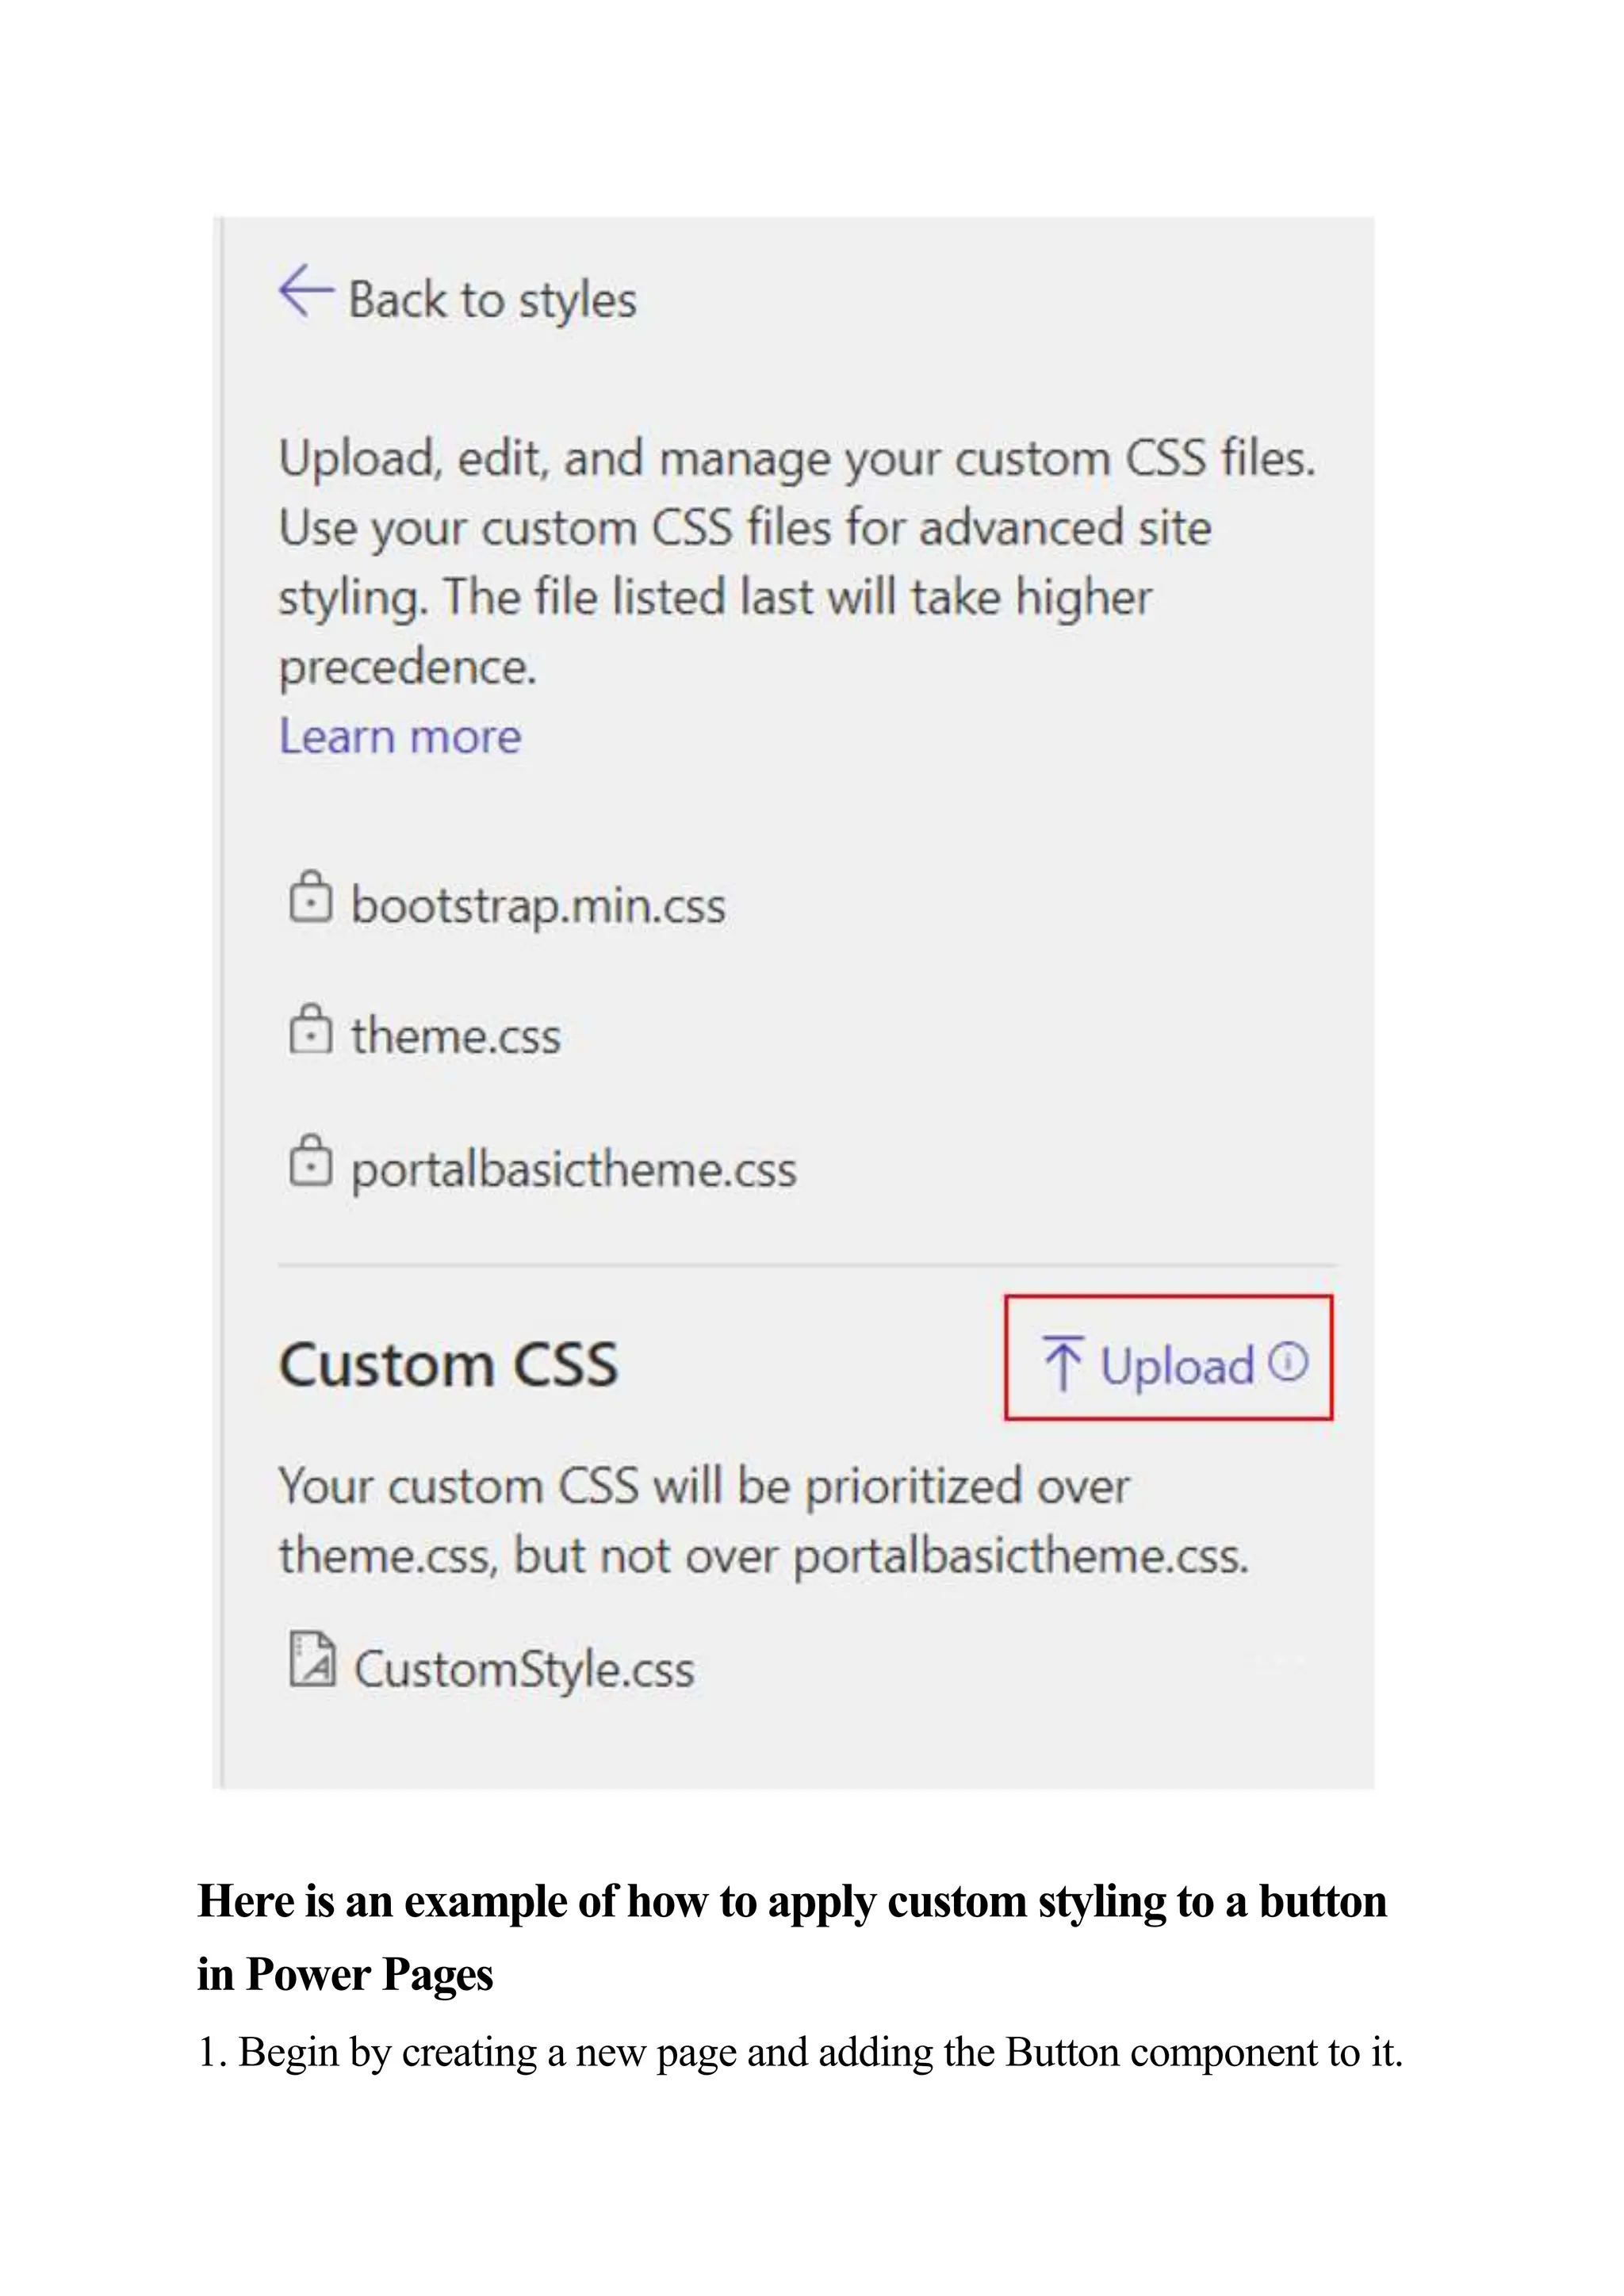The height and width of the screenshot is (2296, 1624).
Task: Click the info icon next to Upload
Action: click(1288, 1361)
